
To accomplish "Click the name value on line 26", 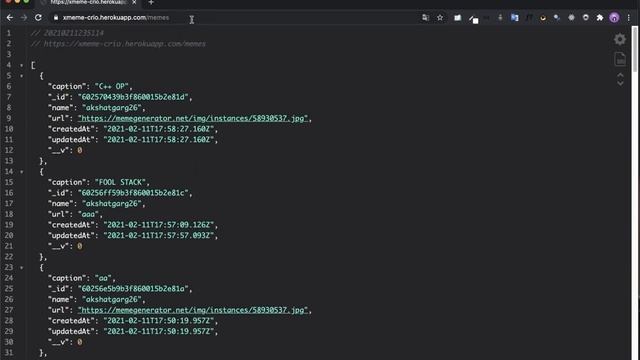I will click(x=112, y=300).
